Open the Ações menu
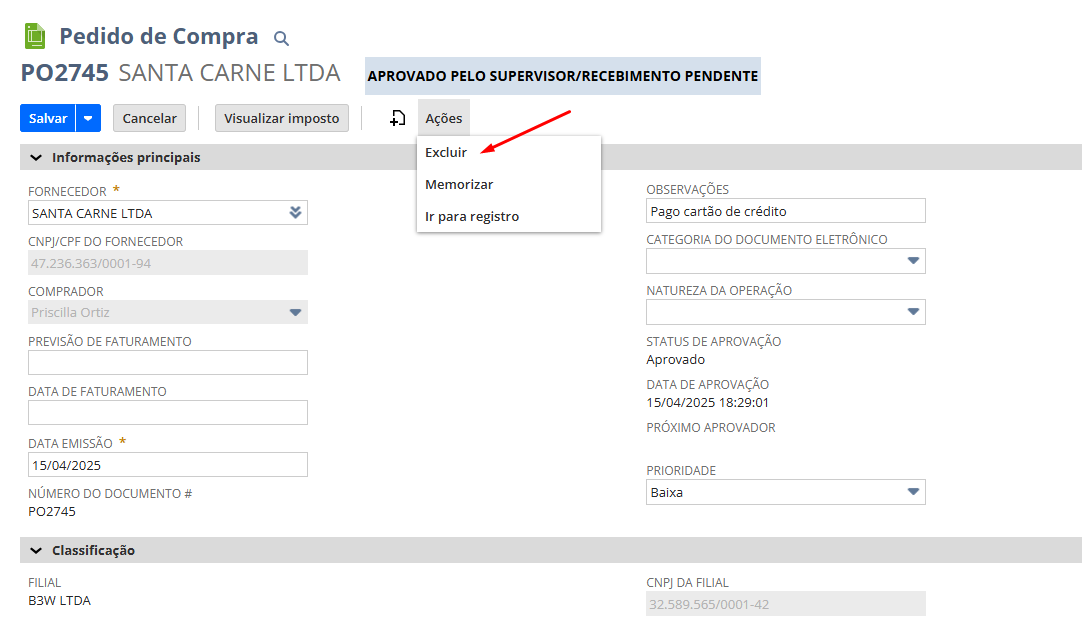This screenshot has width=1082, height=618. 443,118
